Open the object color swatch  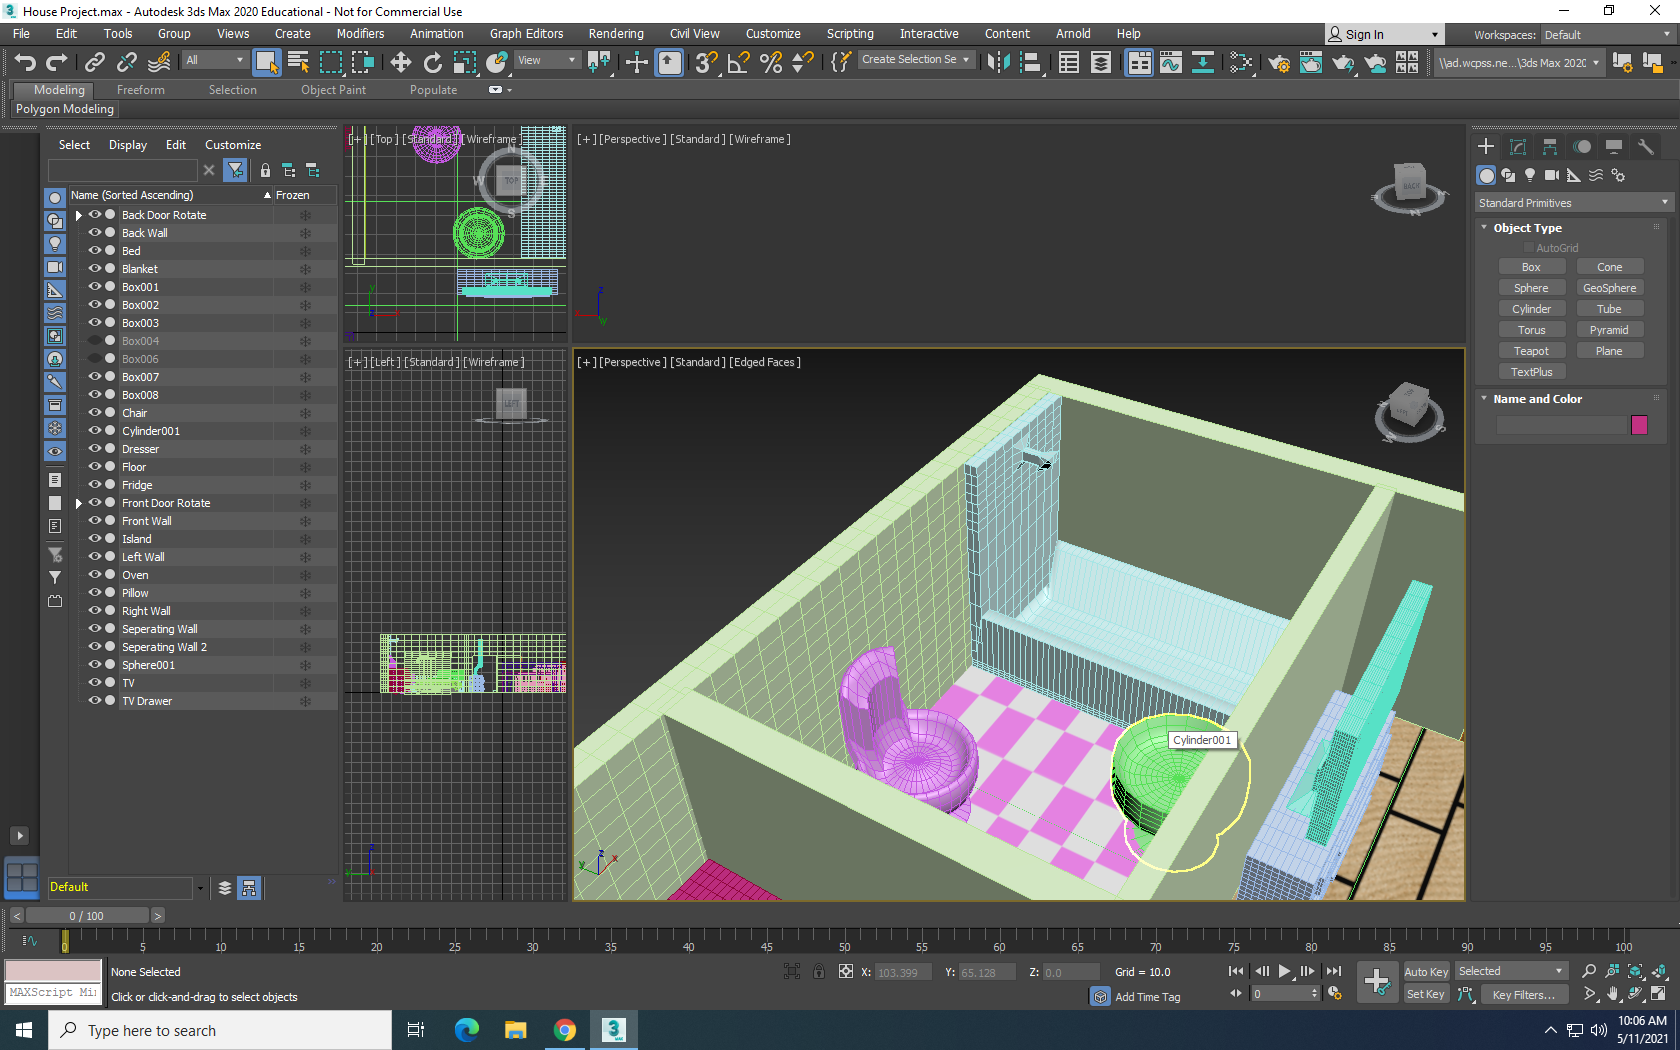[1639, 425]
